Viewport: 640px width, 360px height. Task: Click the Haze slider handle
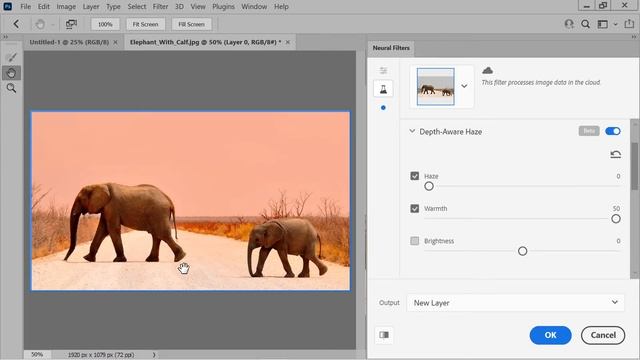point(429,187)
